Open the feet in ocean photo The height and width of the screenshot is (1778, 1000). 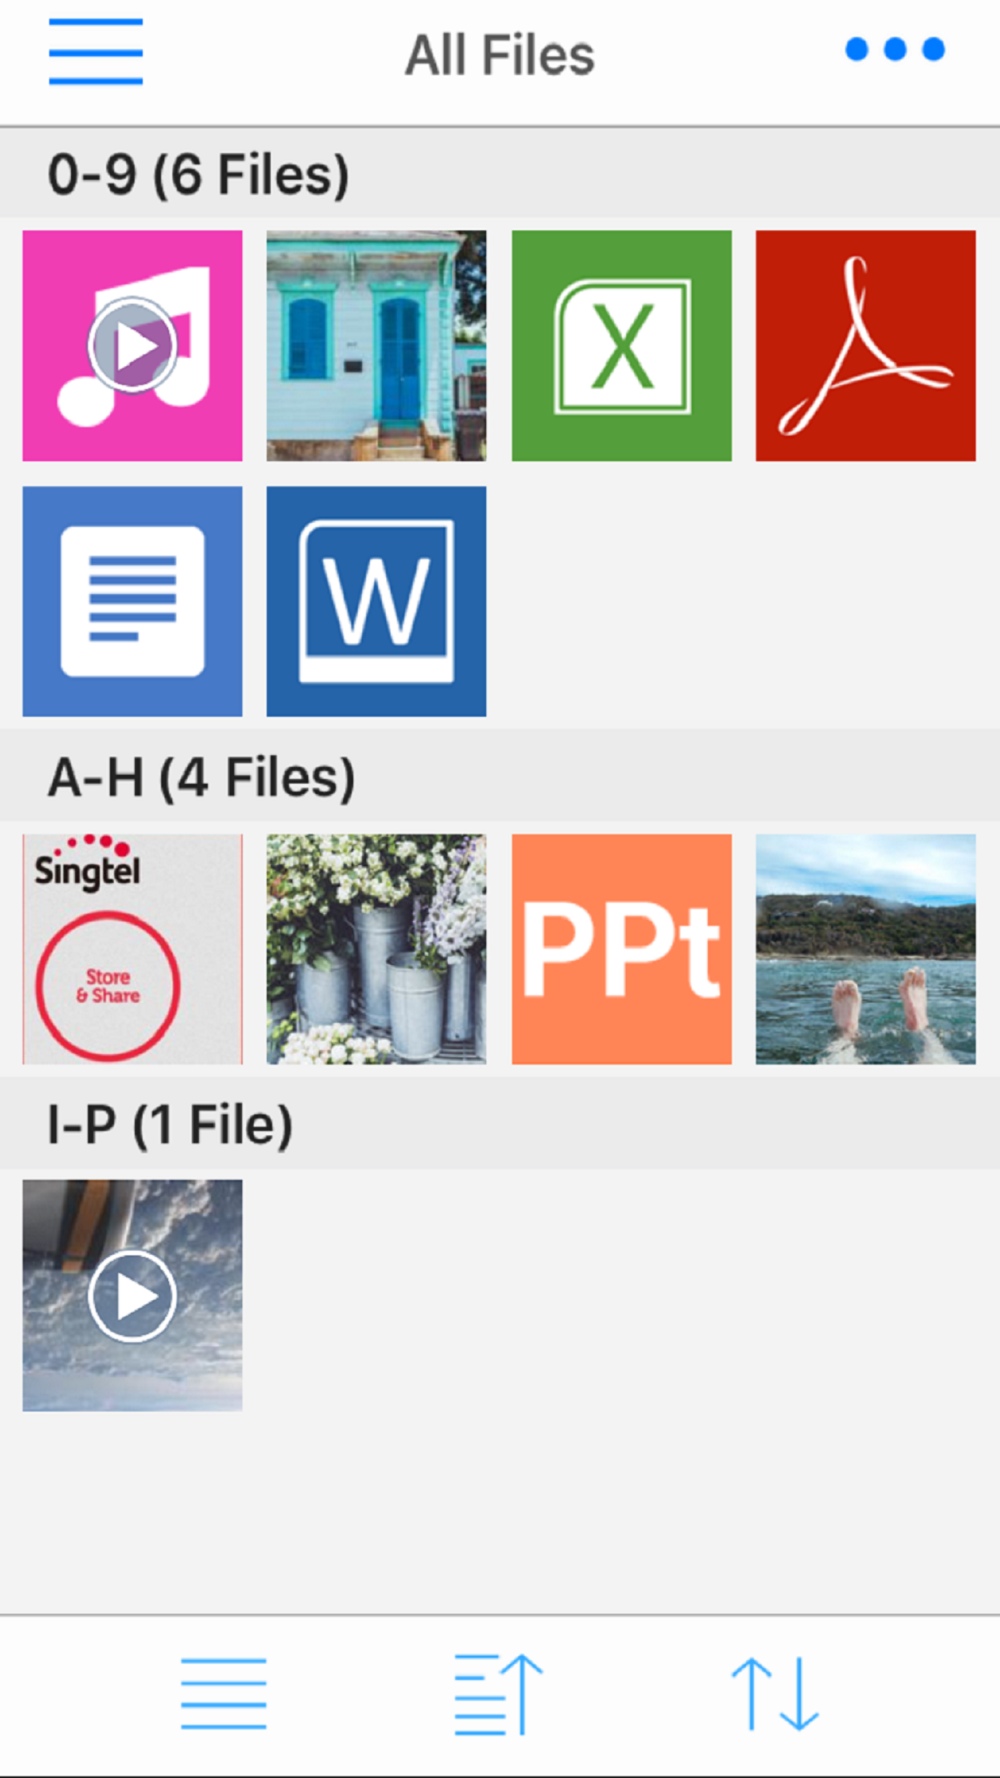(x=865, y=949)
